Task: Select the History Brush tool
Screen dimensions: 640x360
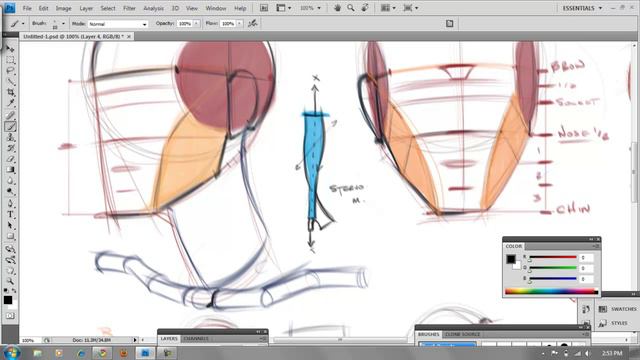Action: [10, 148]
